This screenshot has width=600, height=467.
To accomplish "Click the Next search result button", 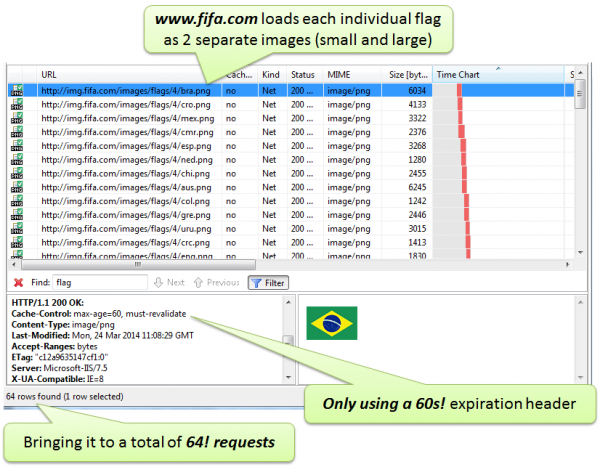I will (x=169, y=282).
